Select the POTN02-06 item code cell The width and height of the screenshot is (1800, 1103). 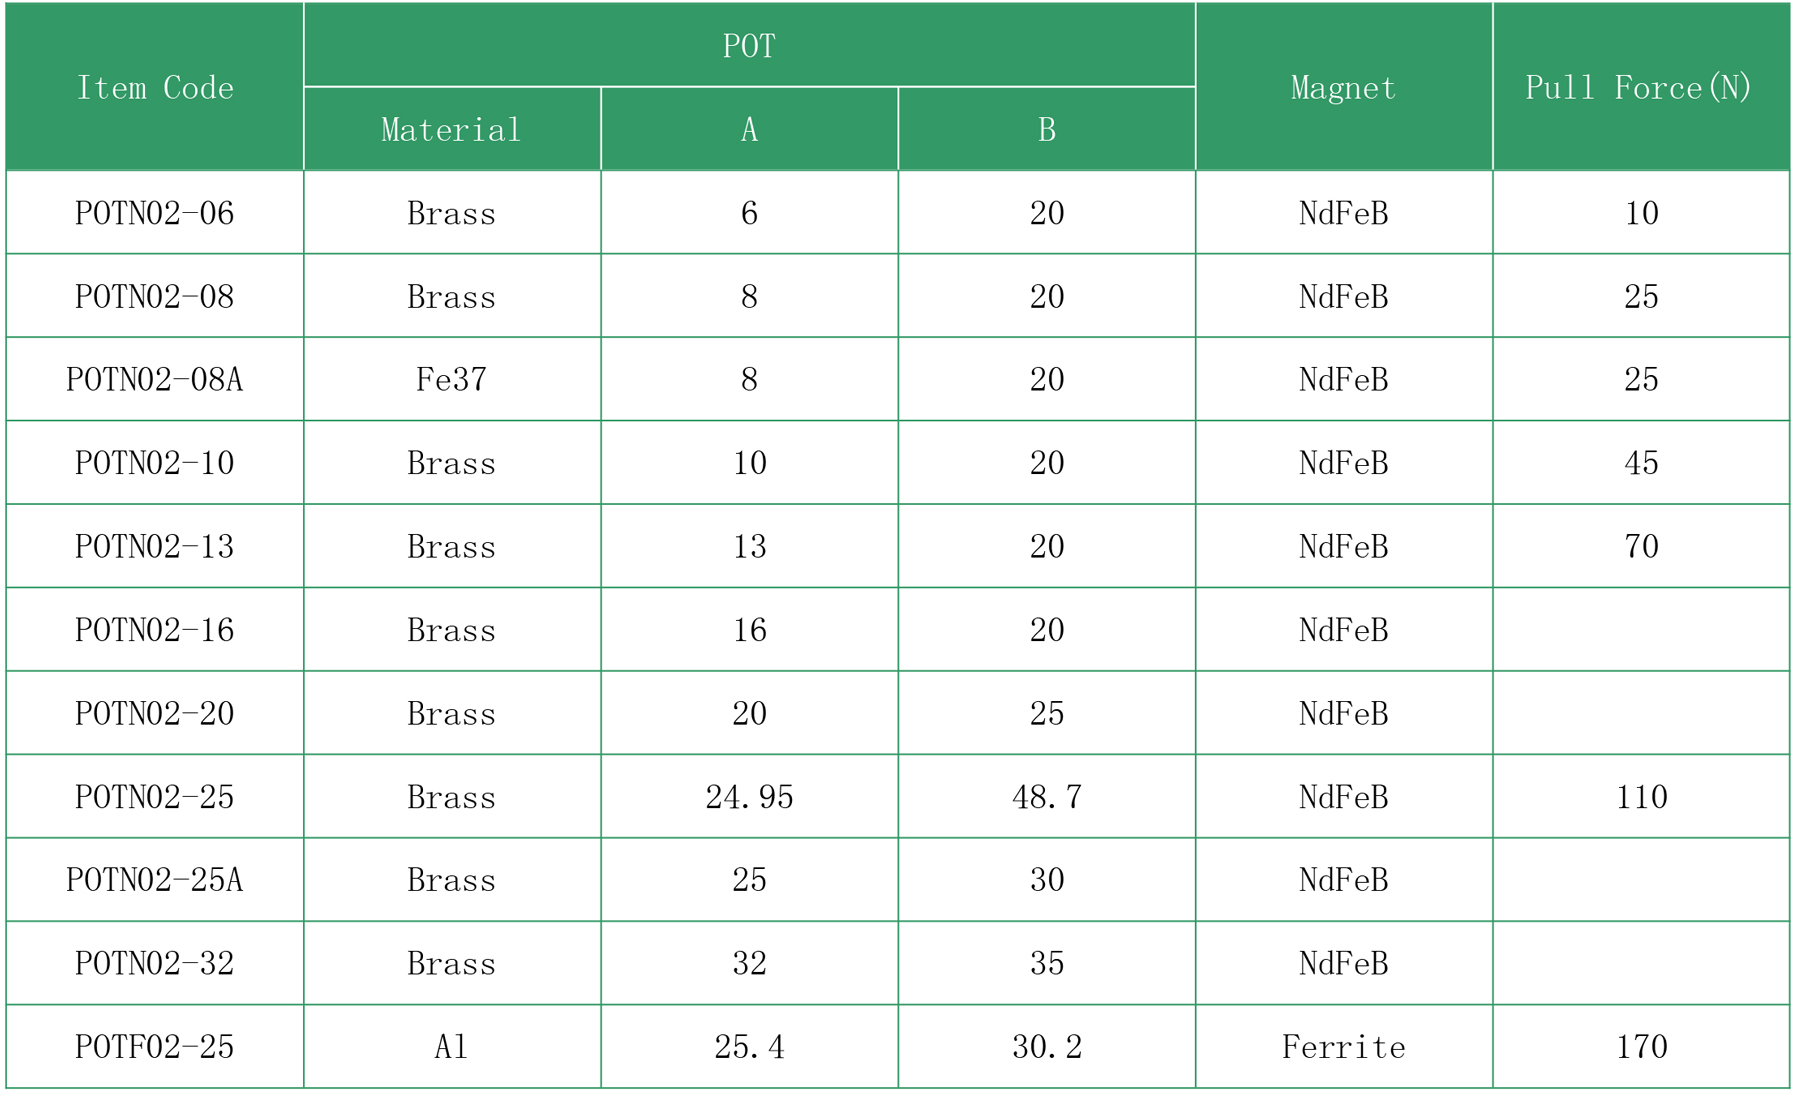(x=155, y=213)
